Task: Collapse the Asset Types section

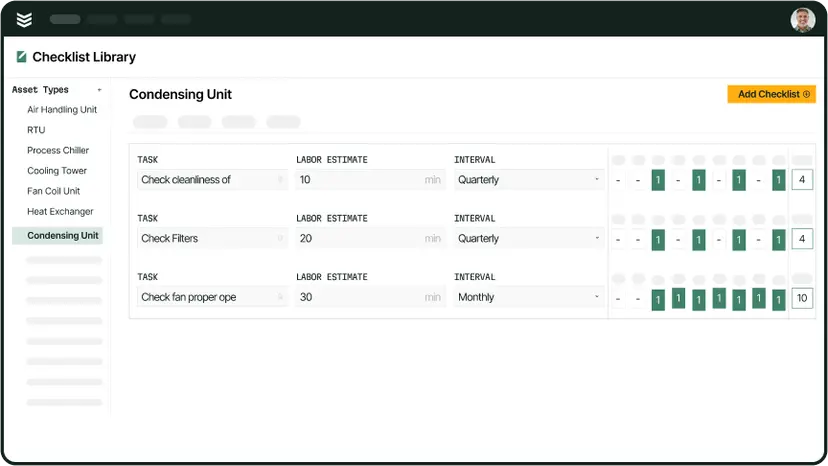Action: pyautogui.click(x=99, y=90)
